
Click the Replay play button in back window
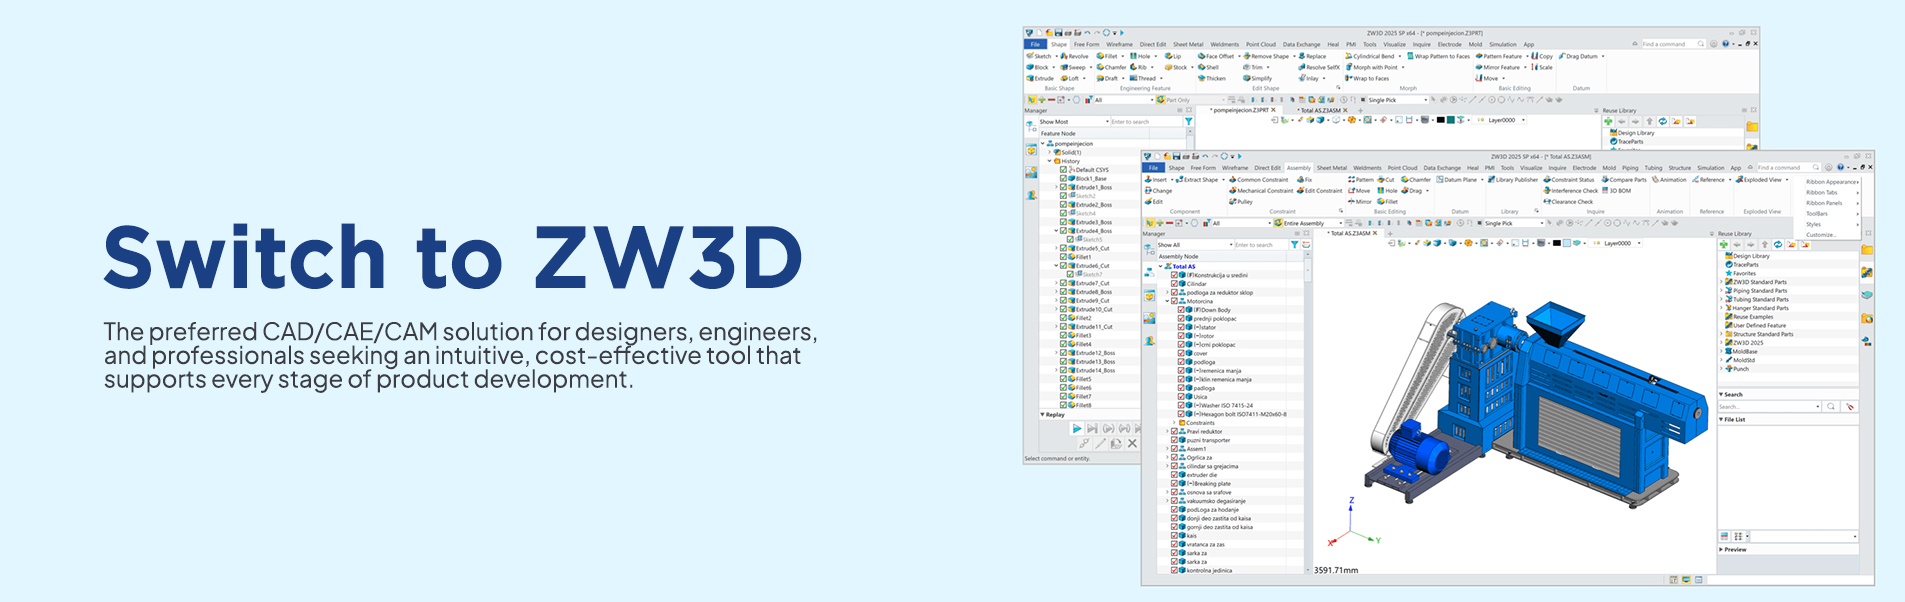pyautogui.click(x=1077, y=428)
